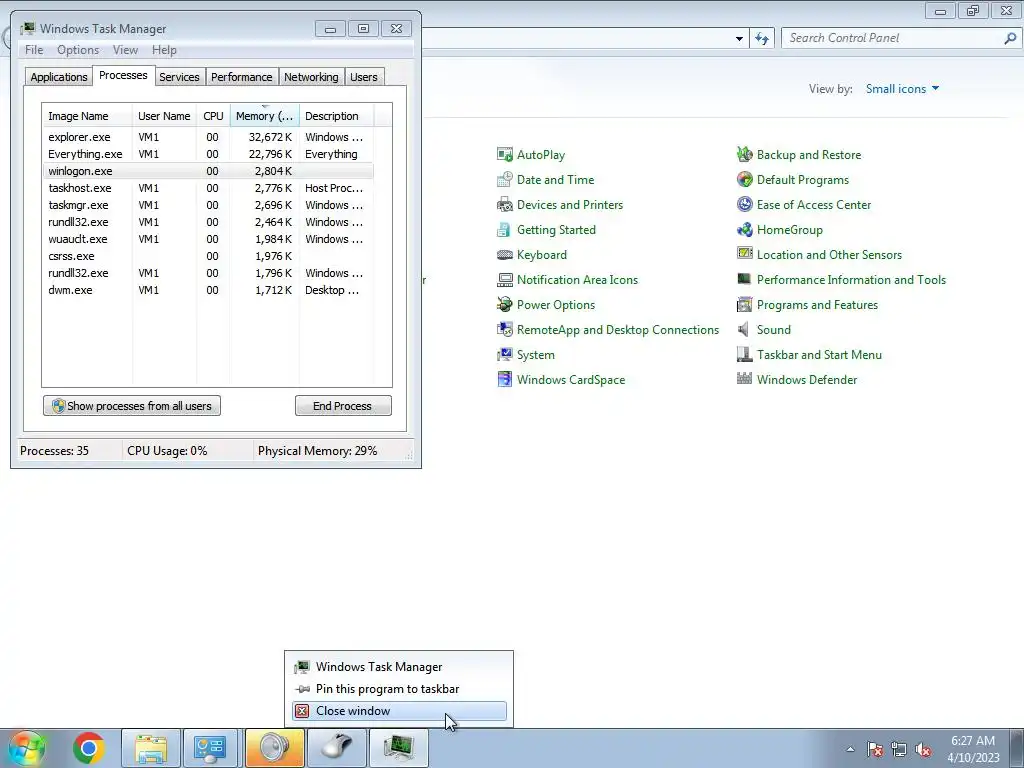Open Taskbar and Start Menu icon

click(x=744, y=355)
